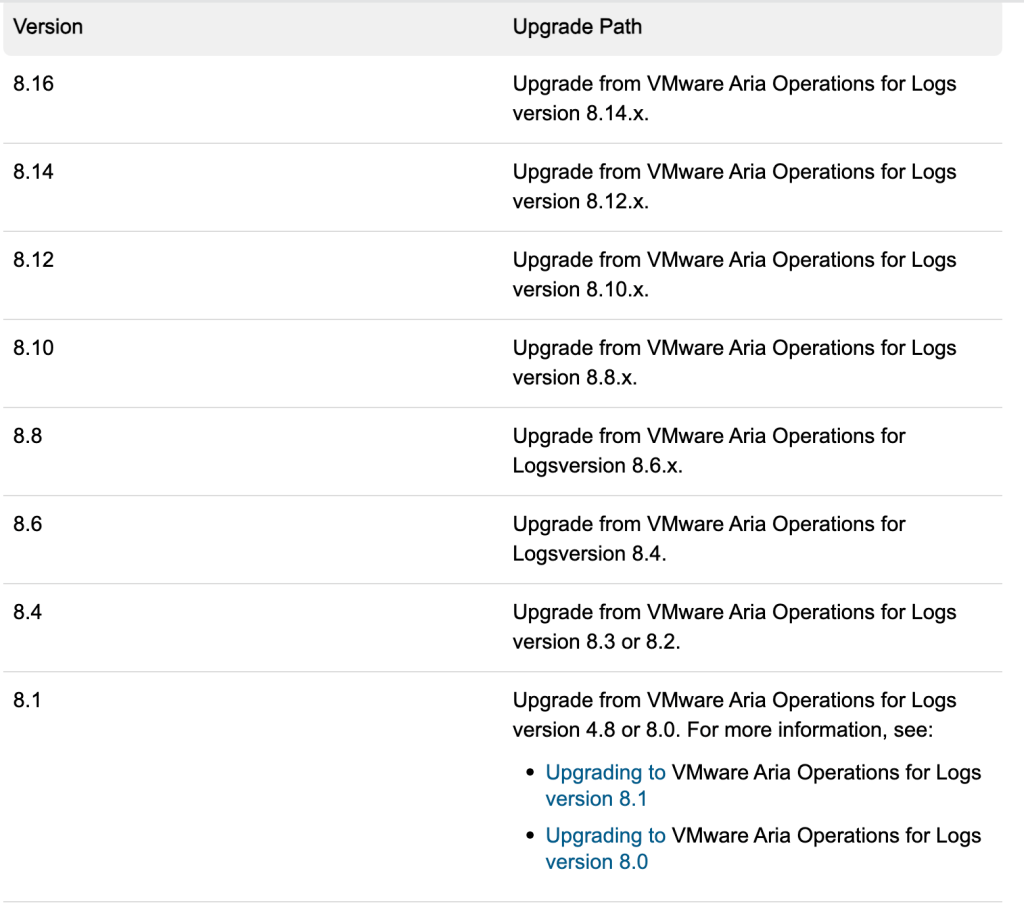
Task: Open the Upgrading to version 8.1 link
Action: (x=605, y=773)
